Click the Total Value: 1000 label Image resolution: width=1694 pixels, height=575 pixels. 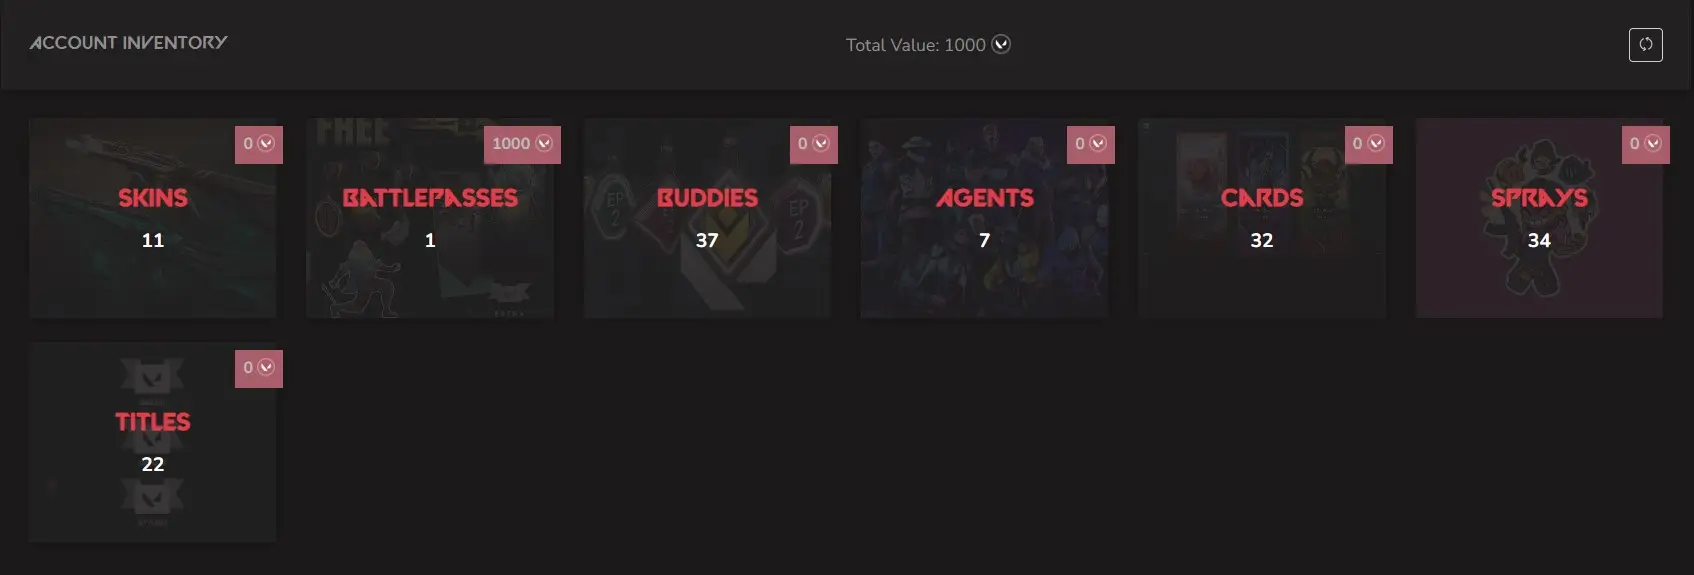point(916,45)
